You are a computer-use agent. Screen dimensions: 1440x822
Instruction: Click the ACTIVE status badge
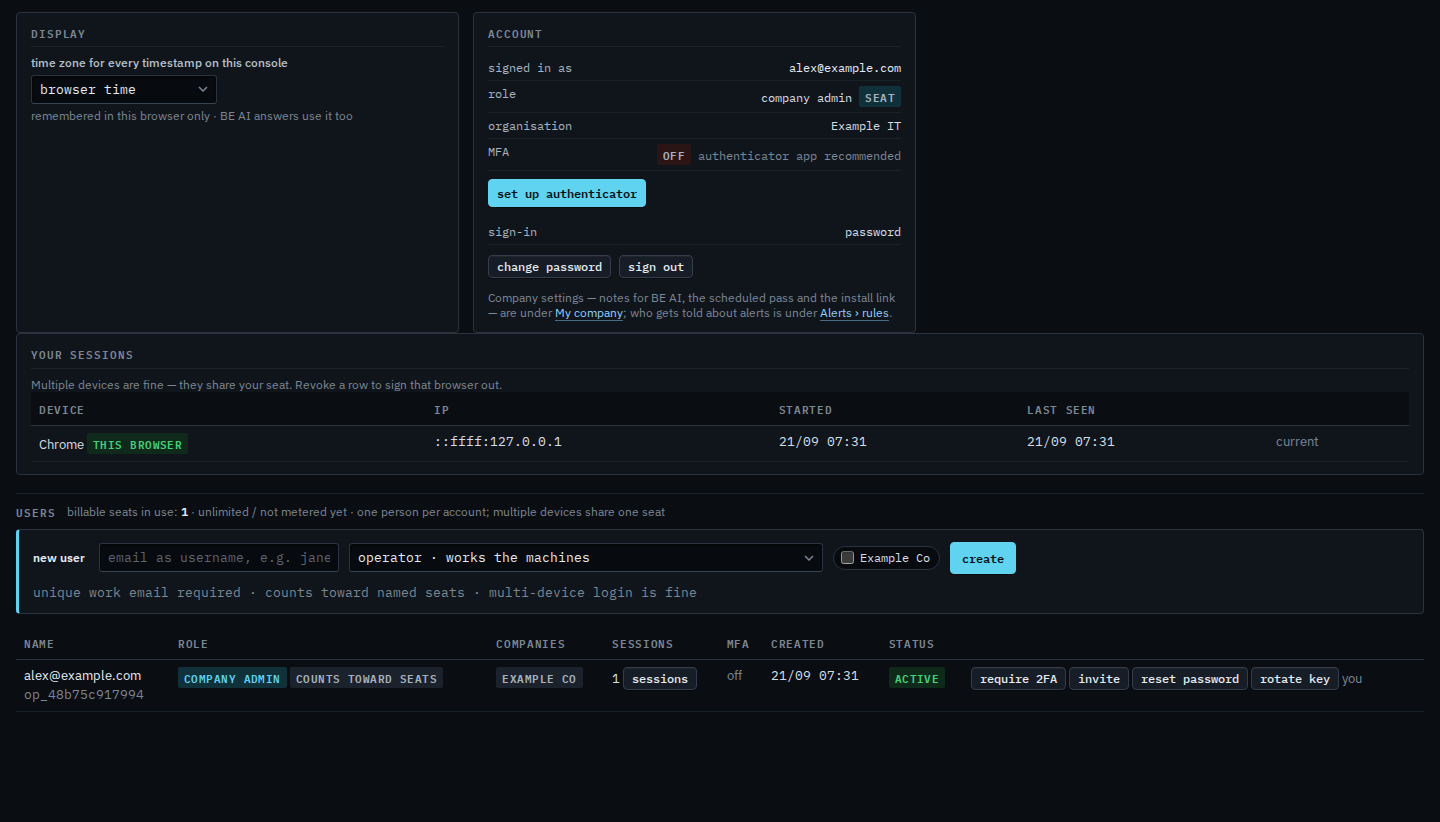(917, 679)
